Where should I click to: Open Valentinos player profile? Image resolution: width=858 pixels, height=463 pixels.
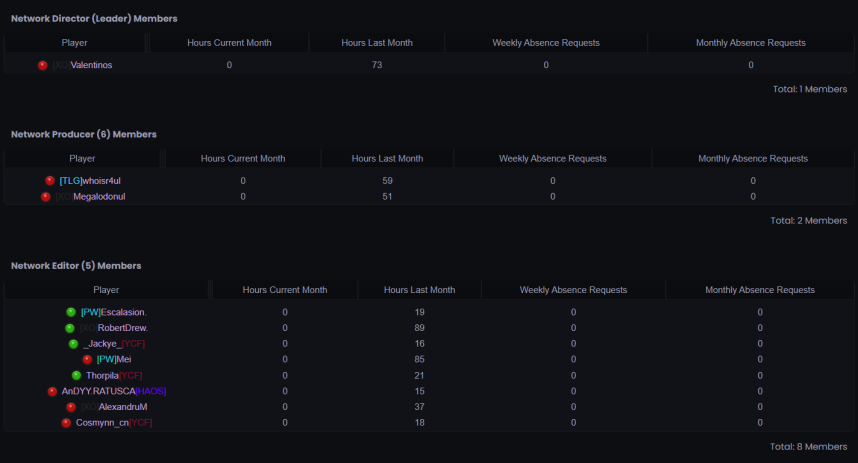tap(91, 65)
